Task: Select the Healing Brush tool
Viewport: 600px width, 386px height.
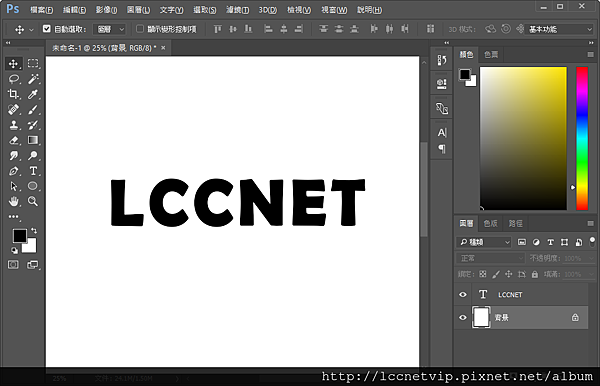Action: (13, 110)
